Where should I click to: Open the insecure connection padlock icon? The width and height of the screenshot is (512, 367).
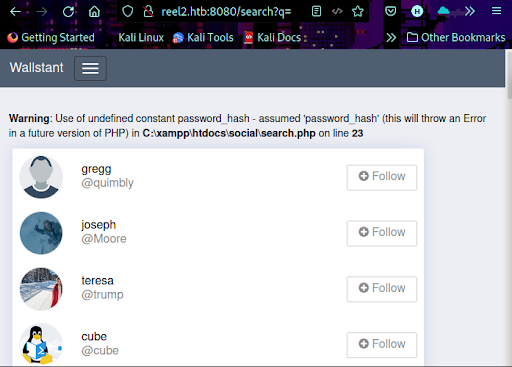click(x=148, y=12)
